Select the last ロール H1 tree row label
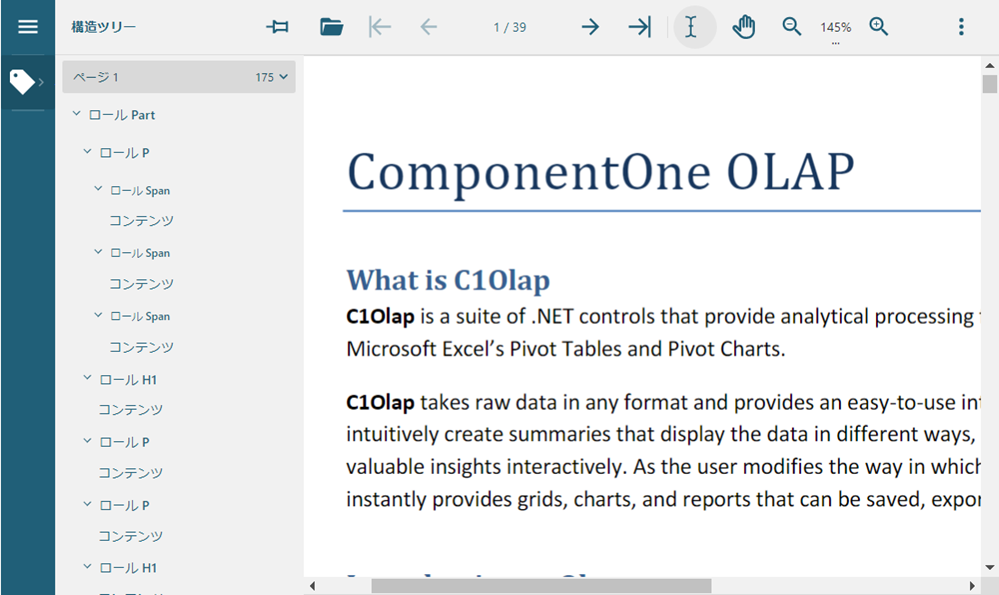 coord(128,568)
